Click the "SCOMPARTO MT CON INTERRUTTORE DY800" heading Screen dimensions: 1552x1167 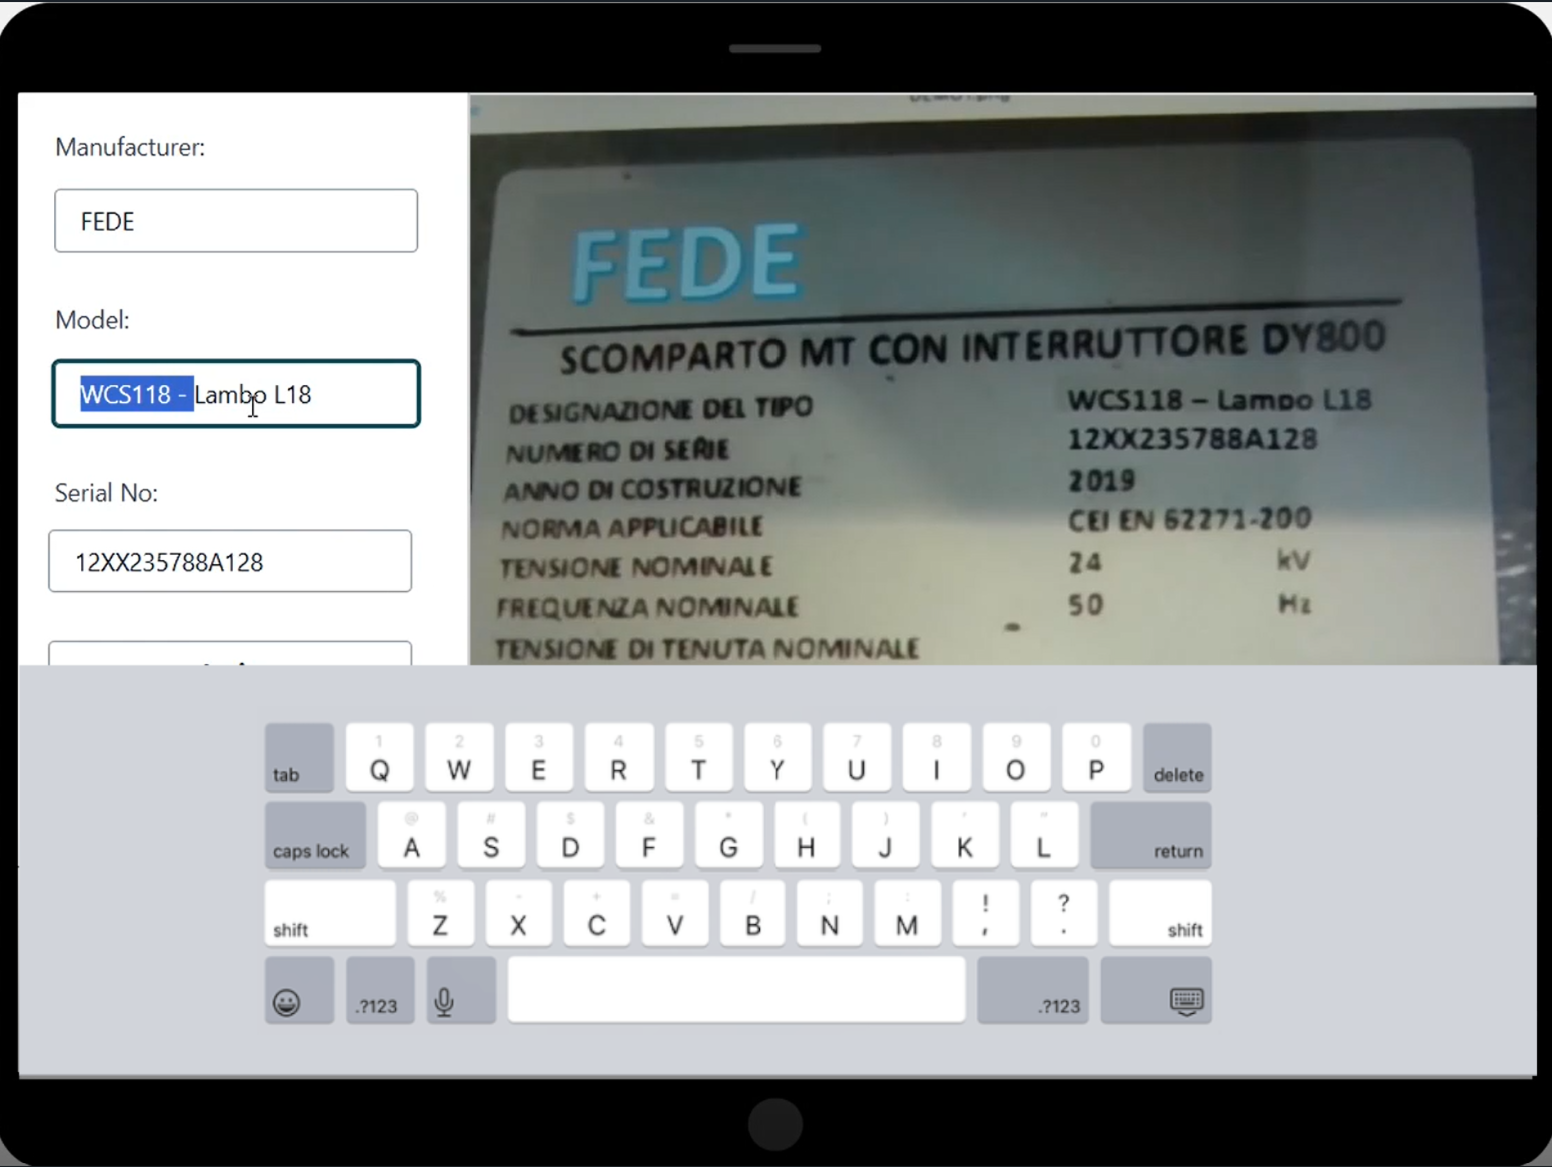[x=972, y=346]
